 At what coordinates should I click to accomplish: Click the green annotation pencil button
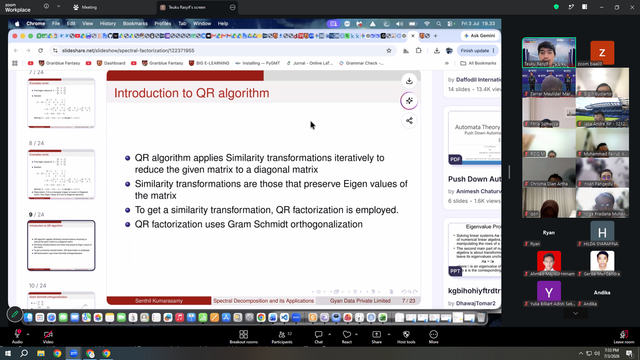click(15, 314)
